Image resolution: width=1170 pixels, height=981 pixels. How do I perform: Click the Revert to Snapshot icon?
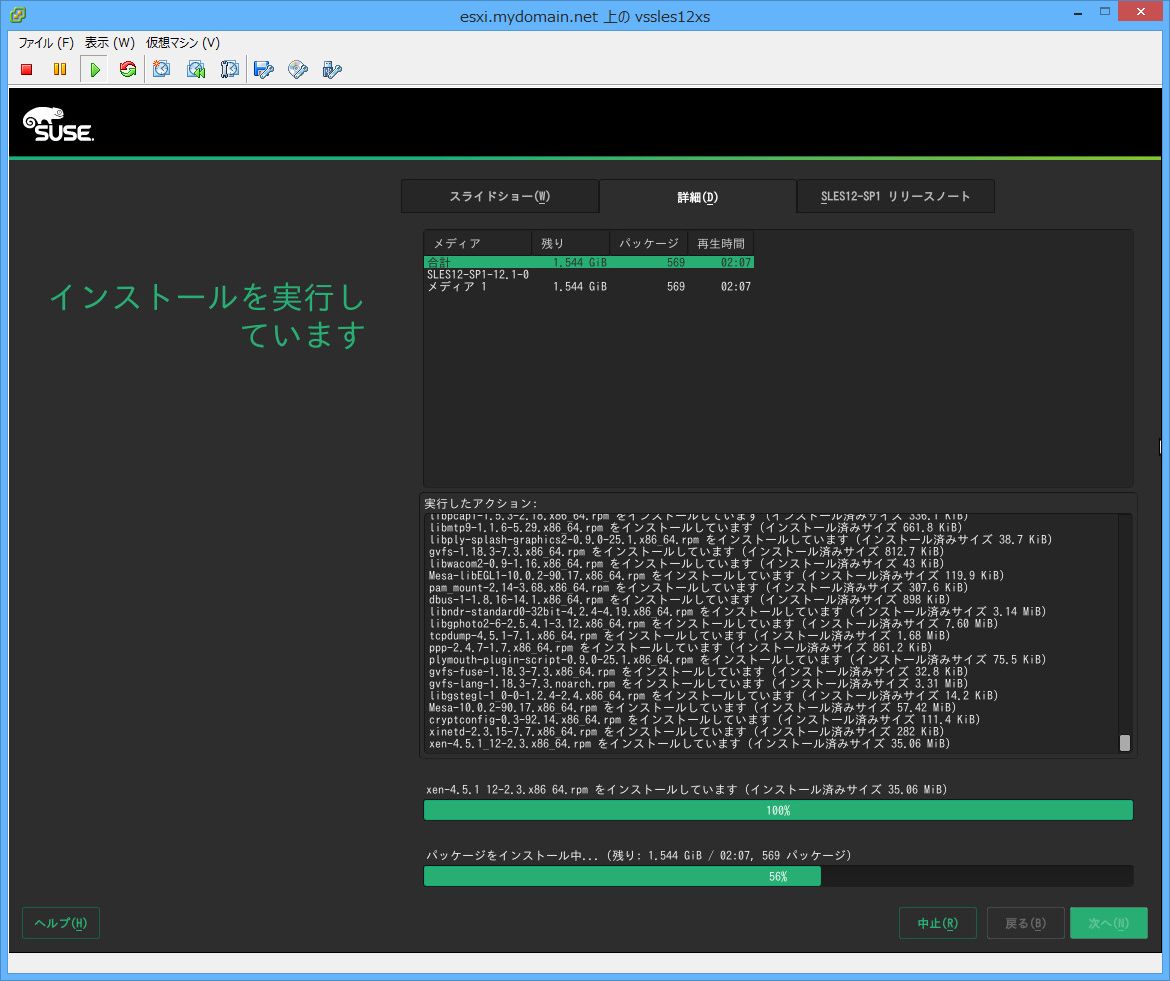click(x=196, y=69)
